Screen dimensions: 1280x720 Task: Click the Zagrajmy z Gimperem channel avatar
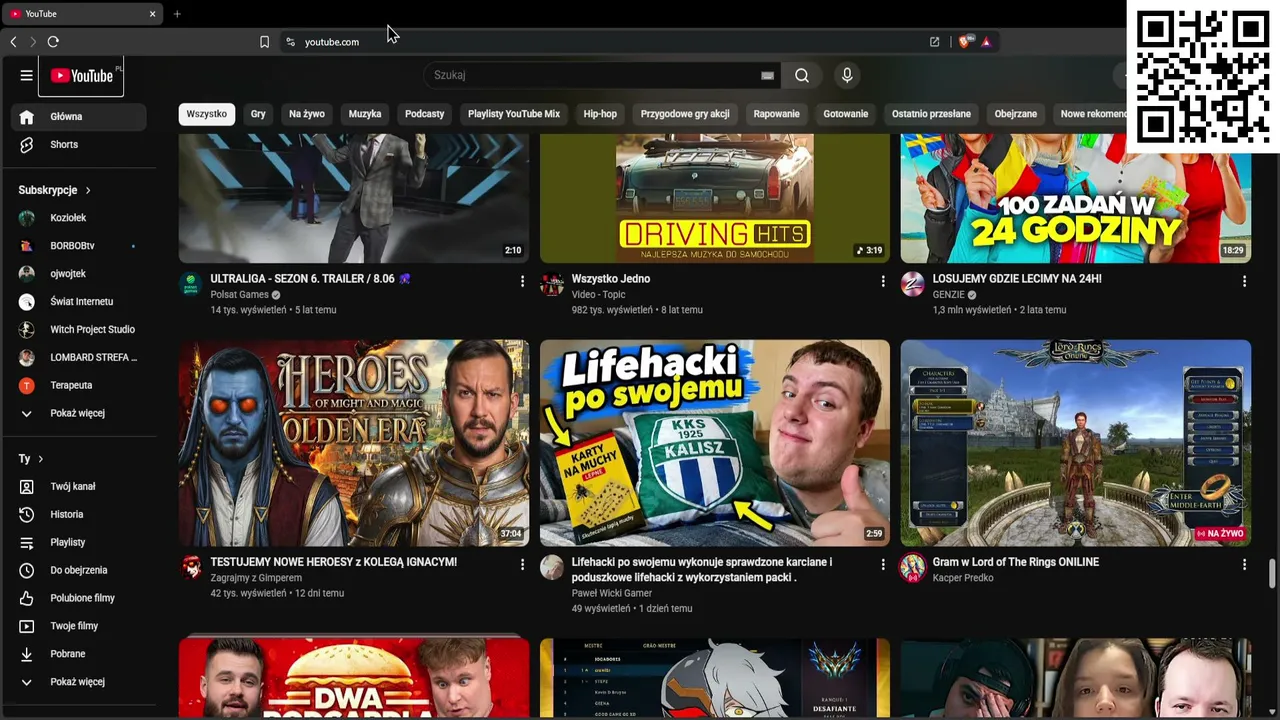[190, 568]
